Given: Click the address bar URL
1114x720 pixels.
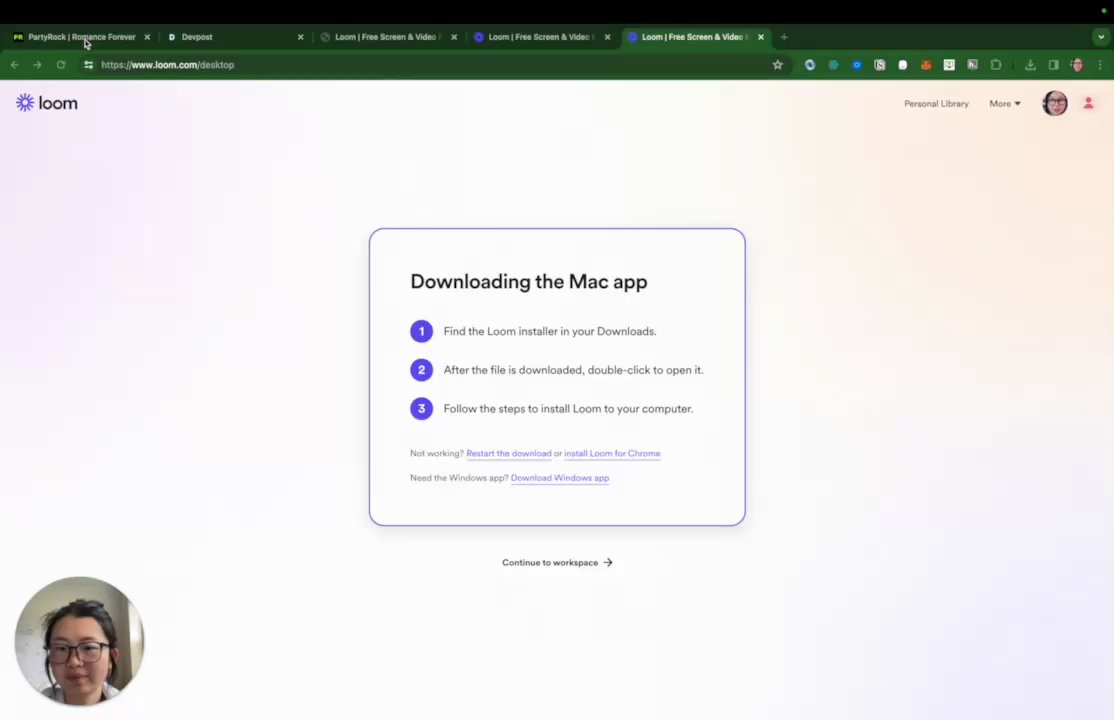Looking at the screenshot, I should [x=168, y=65].
